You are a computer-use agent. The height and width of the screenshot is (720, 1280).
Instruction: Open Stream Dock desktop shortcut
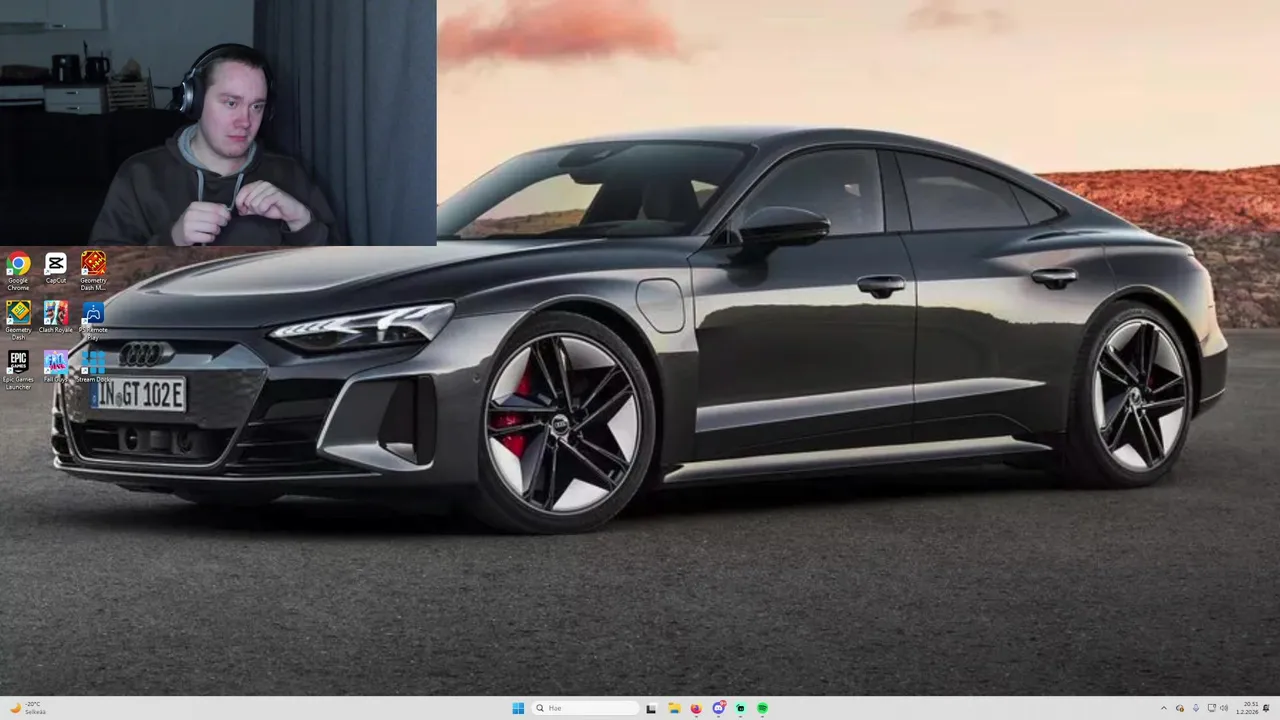click(93, 367)
